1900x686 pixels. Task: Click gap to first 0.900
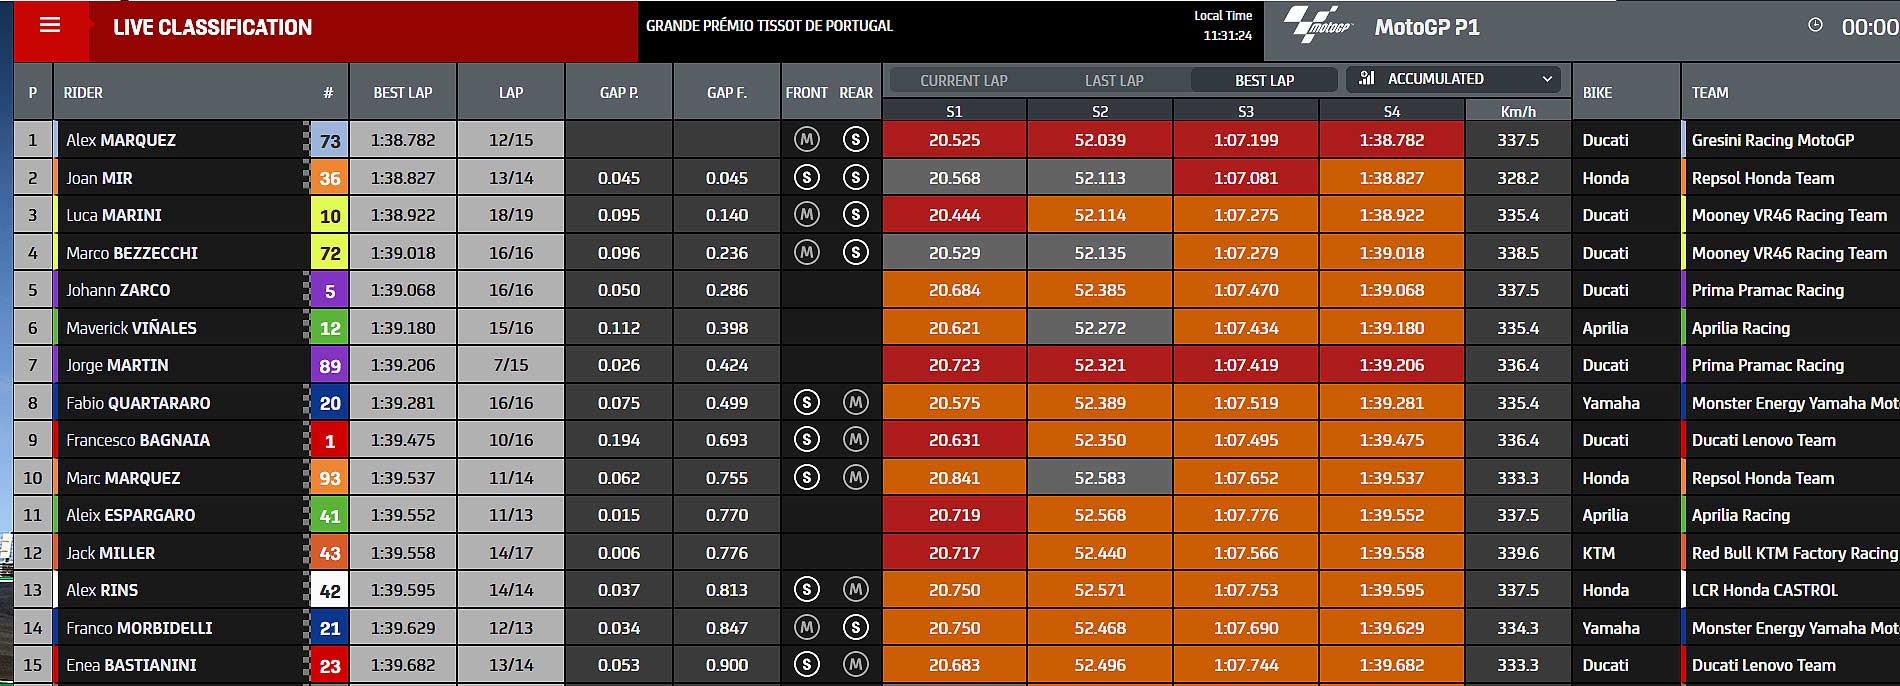coord(727,665)
